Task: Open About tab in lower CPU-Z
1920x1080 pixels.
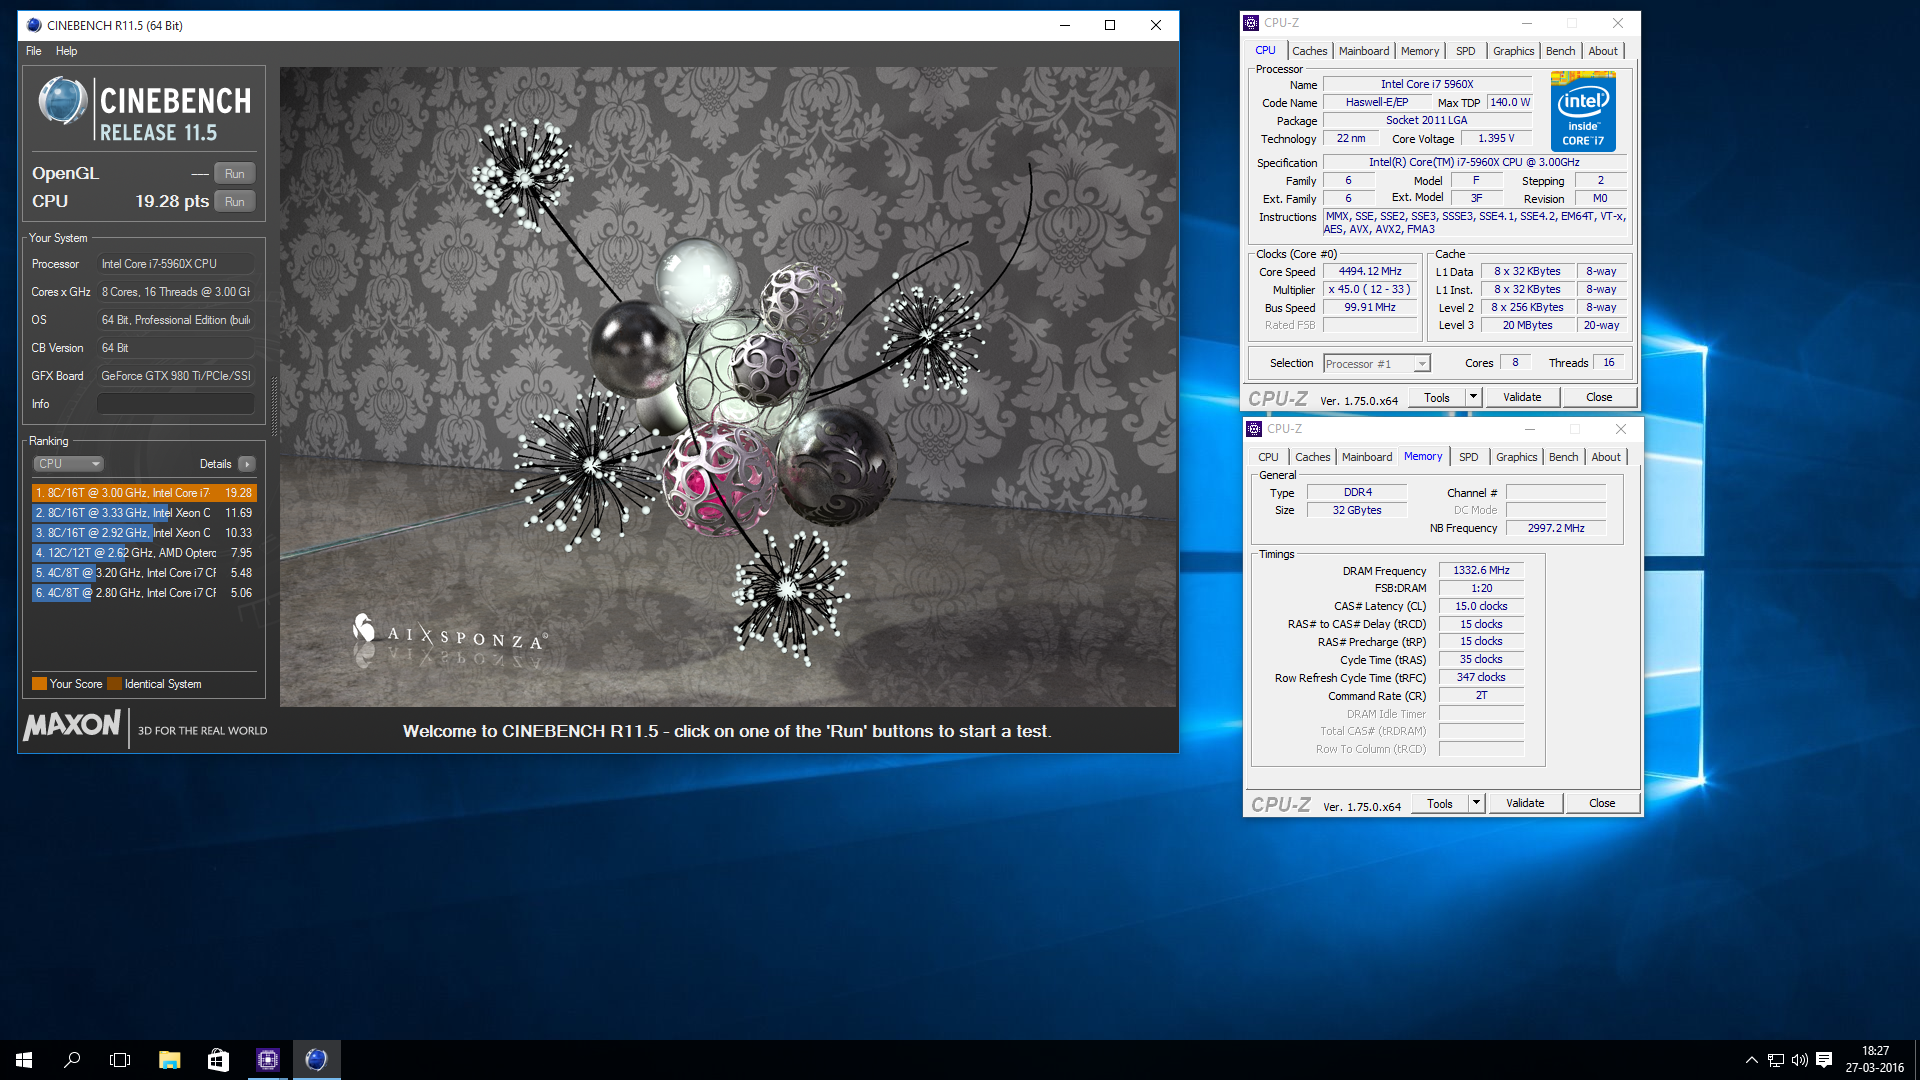Action: pyautogui.click(x=1606, y=457)
